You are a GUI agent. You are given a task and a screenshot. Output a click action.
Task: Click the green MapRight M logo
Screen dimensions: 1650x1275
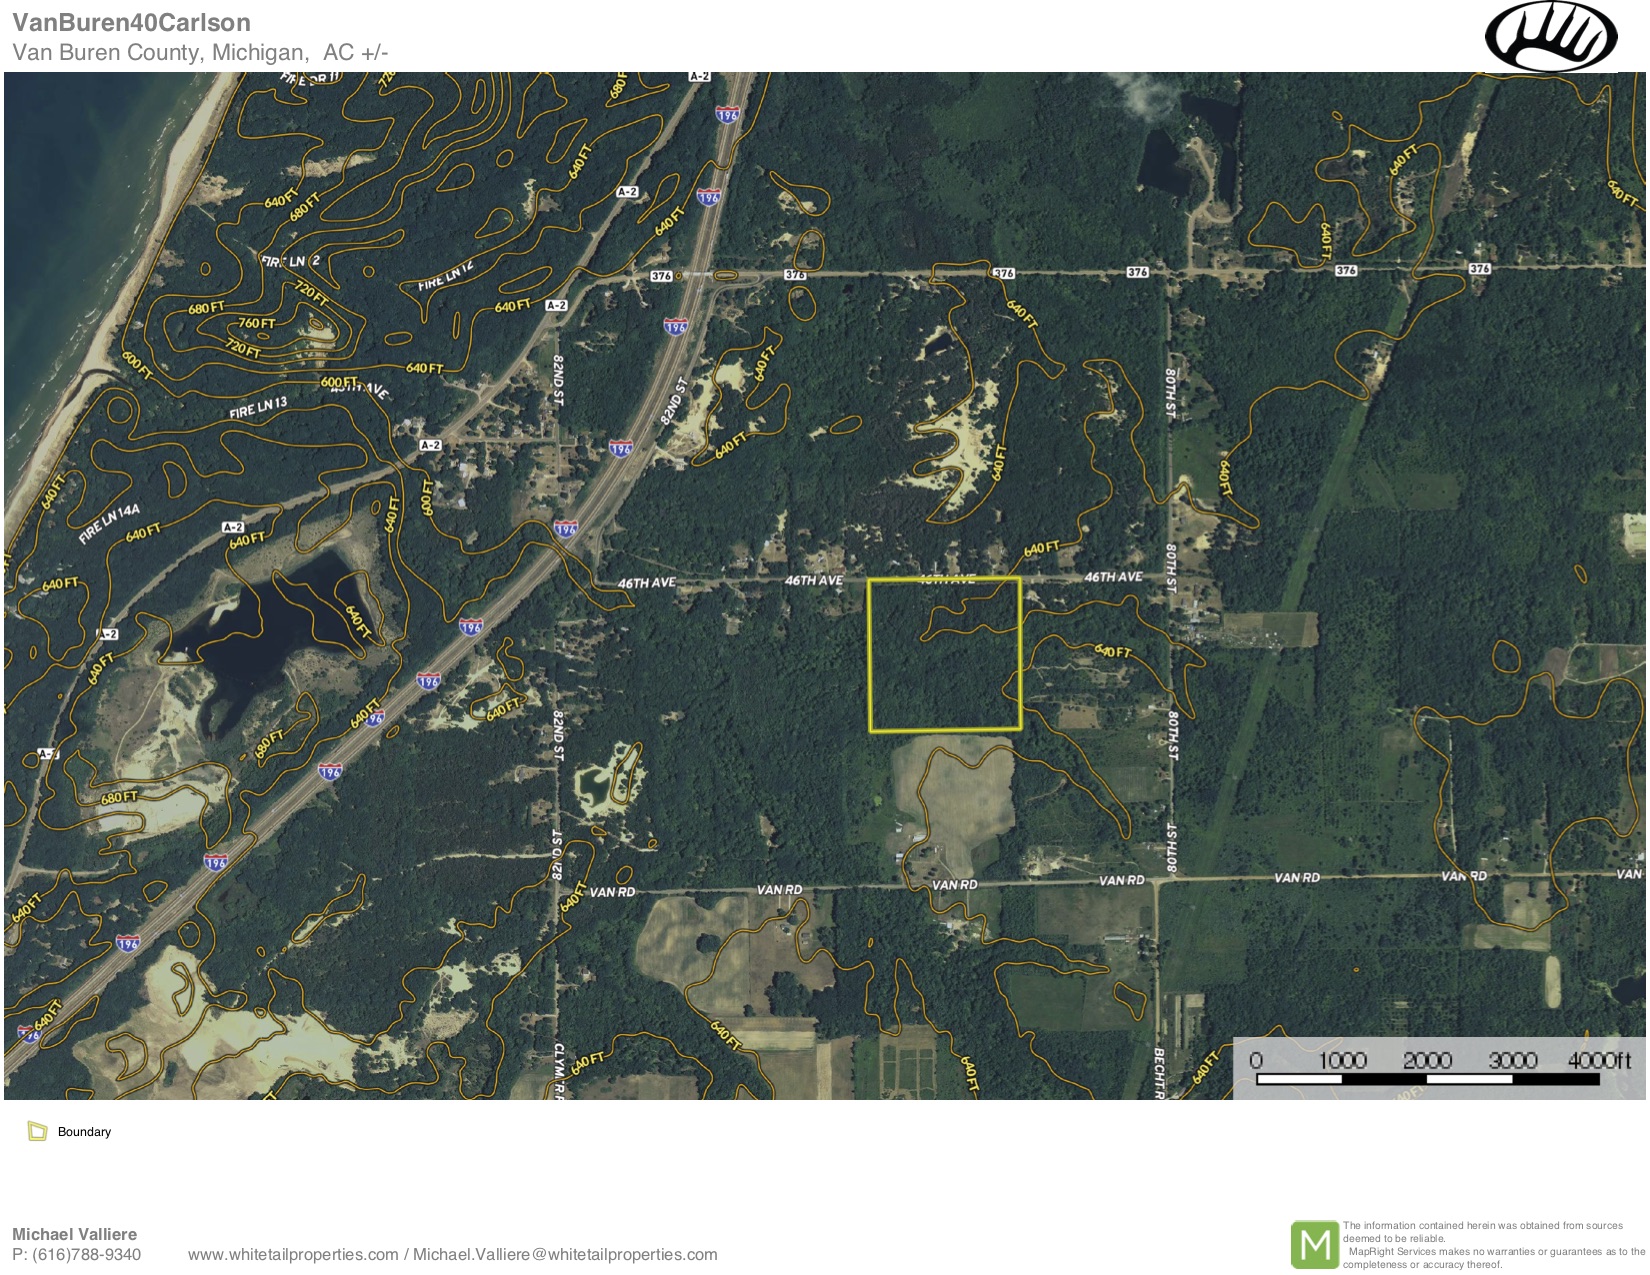coord(1314,1244)
